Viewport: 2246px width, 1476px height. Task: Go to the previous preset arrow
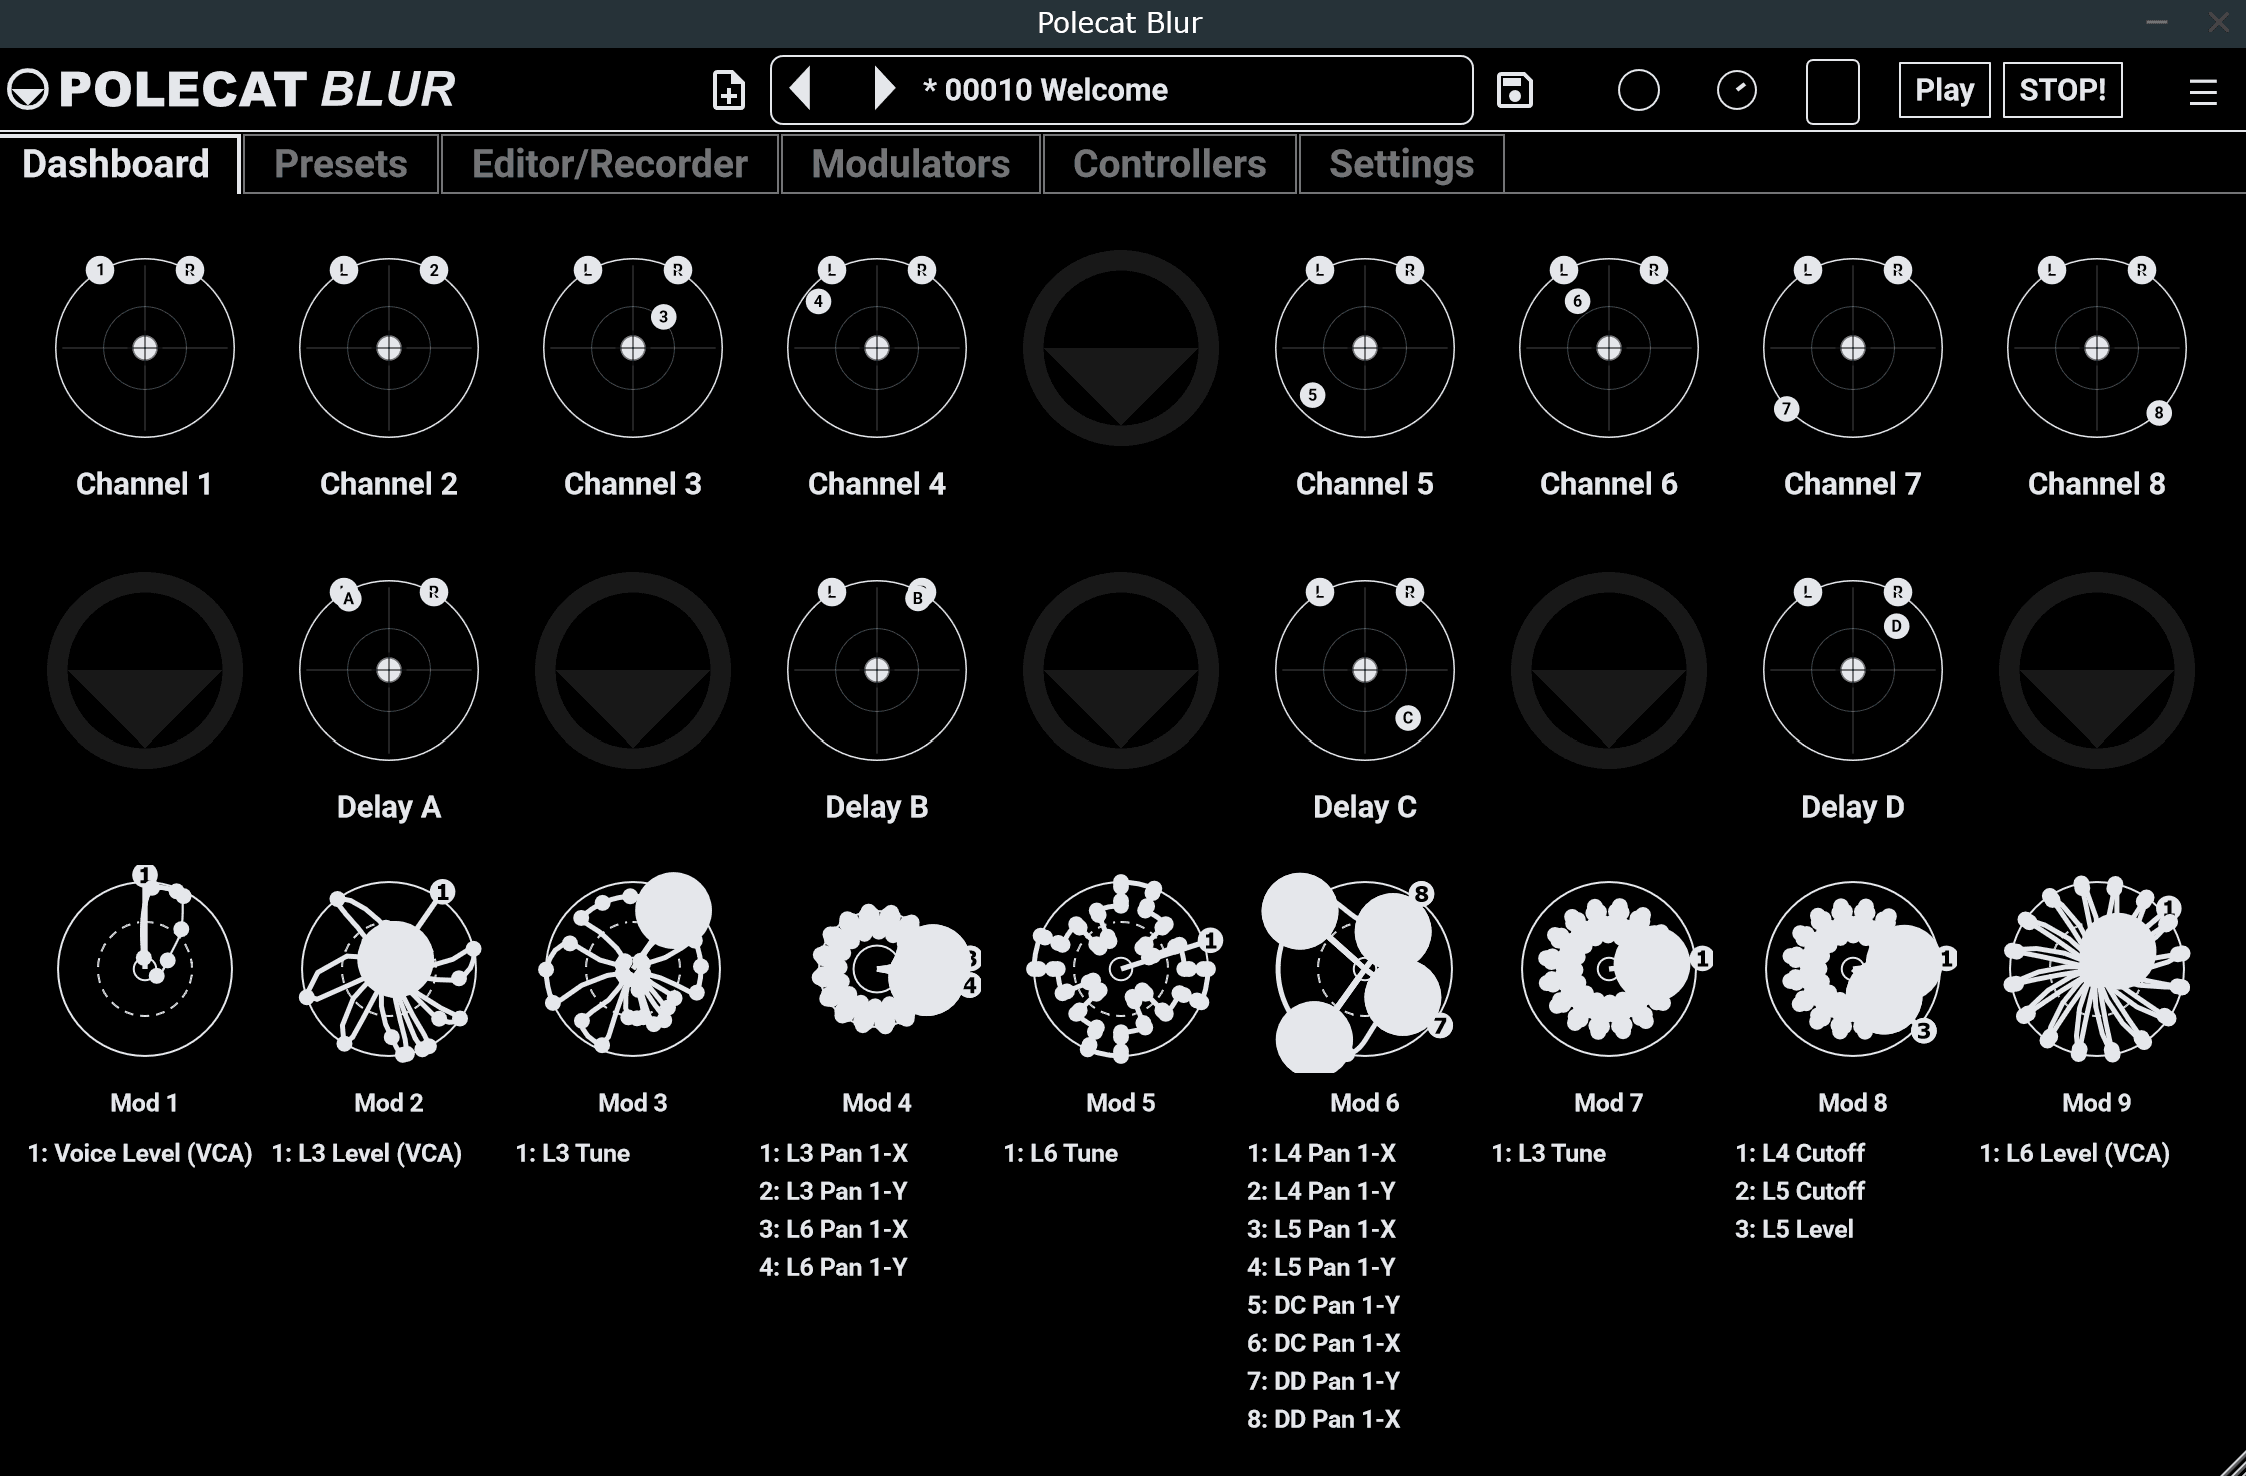pyautogui.click(x=800, y=89)
